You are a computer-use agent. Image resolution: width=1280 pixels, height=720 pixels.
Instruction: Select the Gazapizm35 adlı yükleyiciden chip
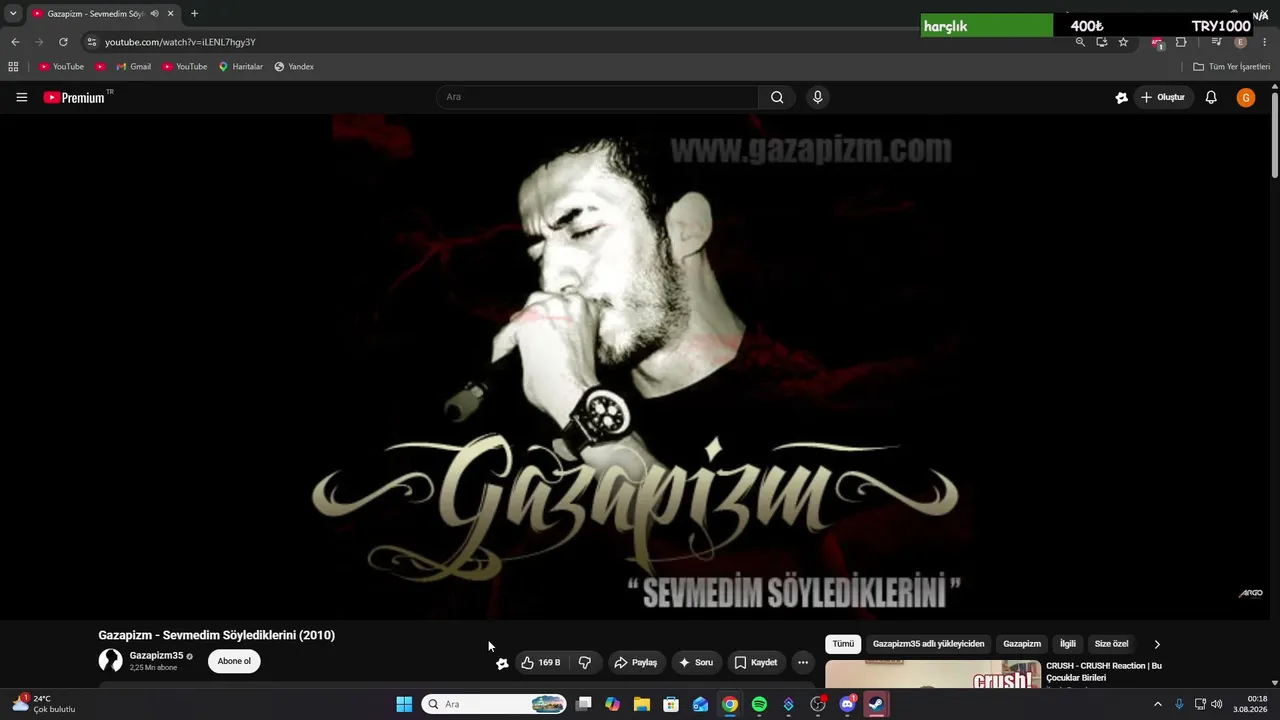(928, 644)
